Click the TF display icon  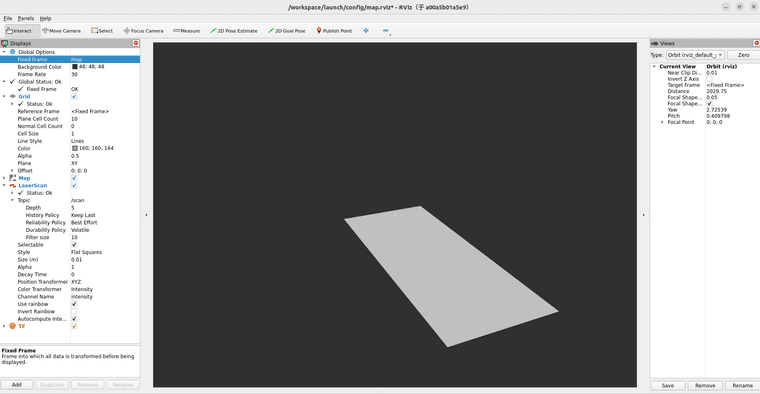[x=13, y=326]
